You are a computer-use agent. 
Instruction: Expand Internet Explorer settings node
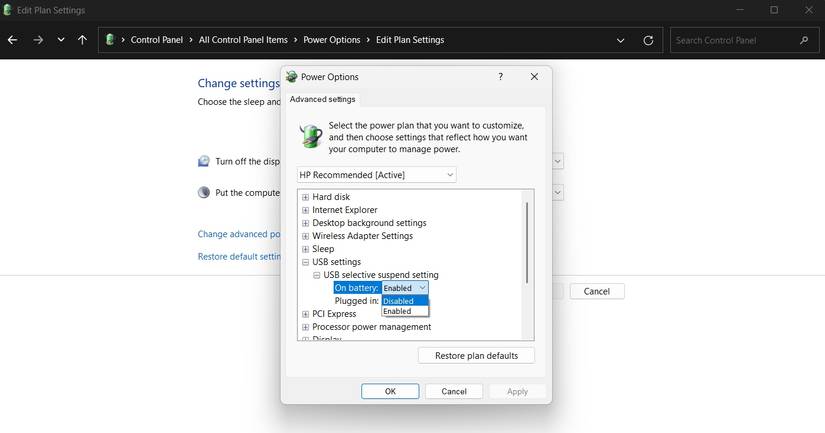tap(305, 210)
